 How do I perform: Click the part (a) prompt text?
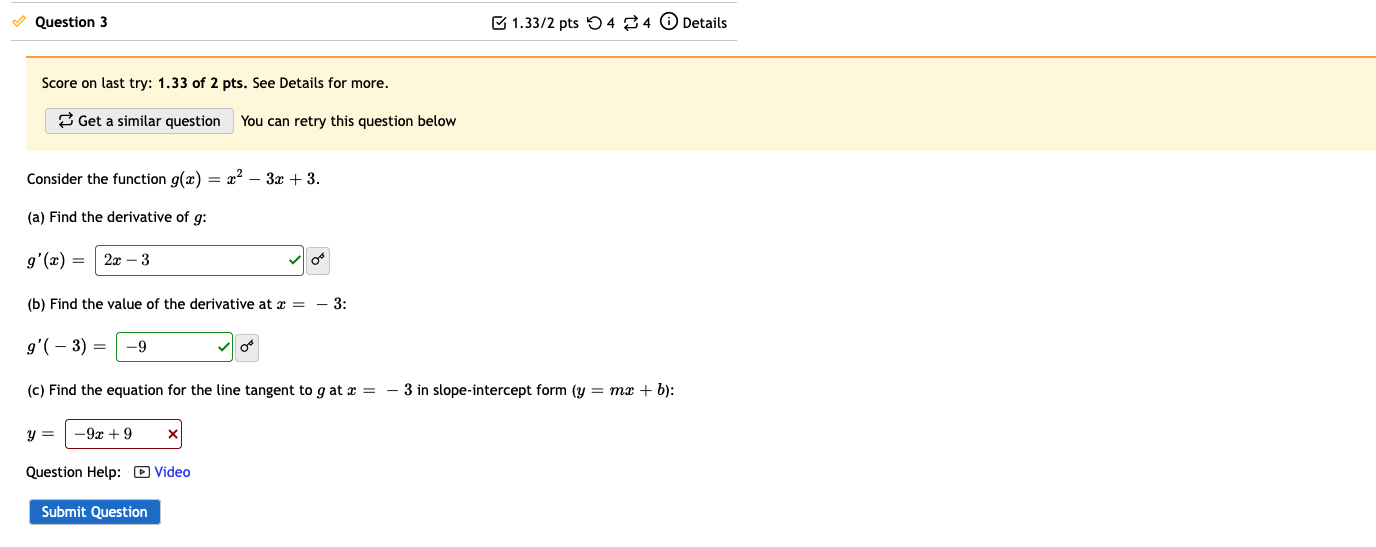[117, 217]
